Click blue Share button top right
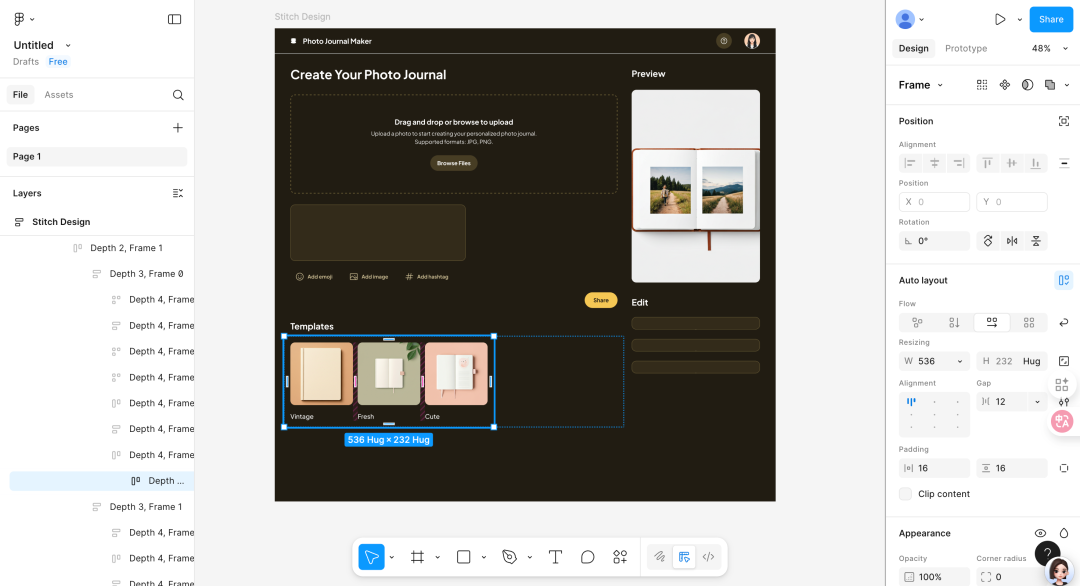This screenshot has width=1080, height=586. tap(1051, 19)
